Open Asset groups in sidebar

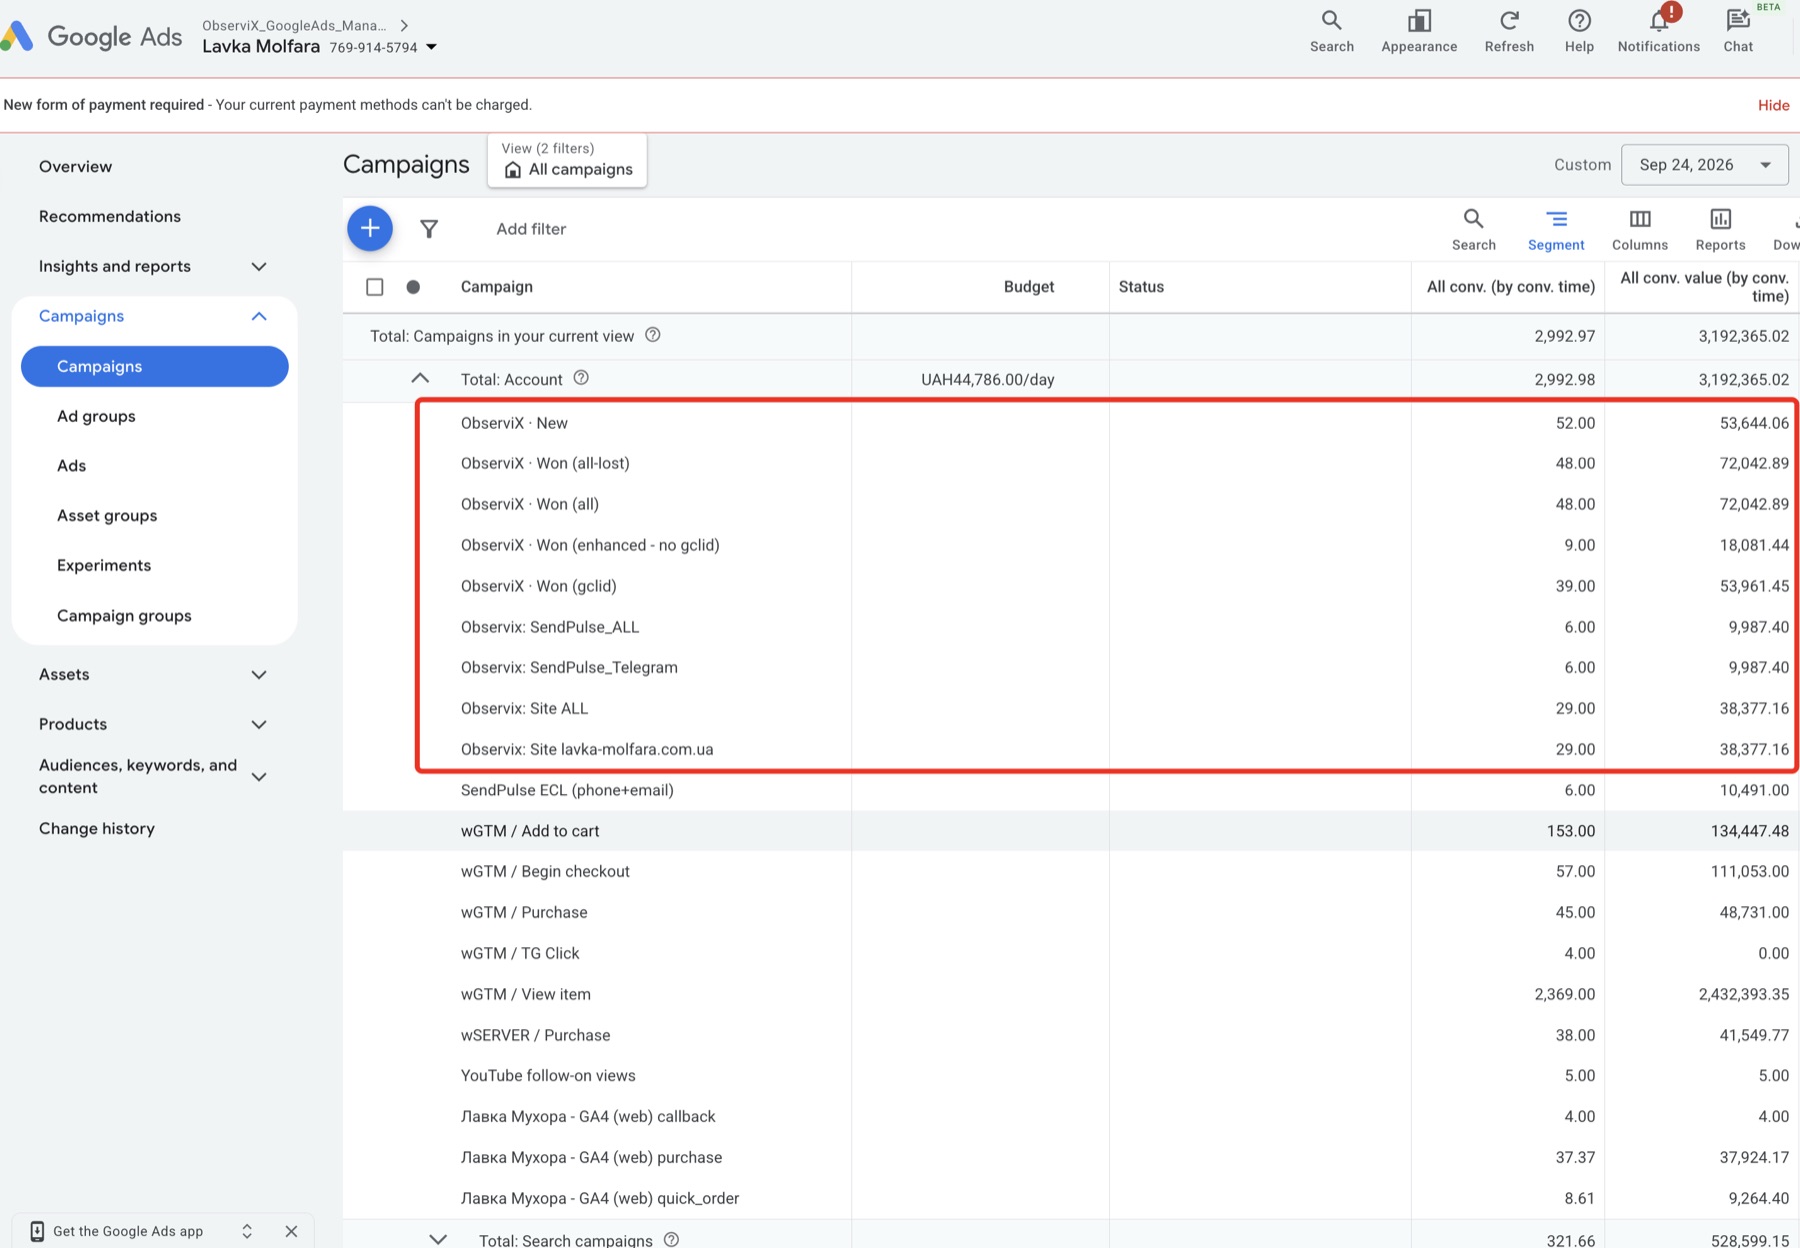pyautogui.click(x=107, y=515)
